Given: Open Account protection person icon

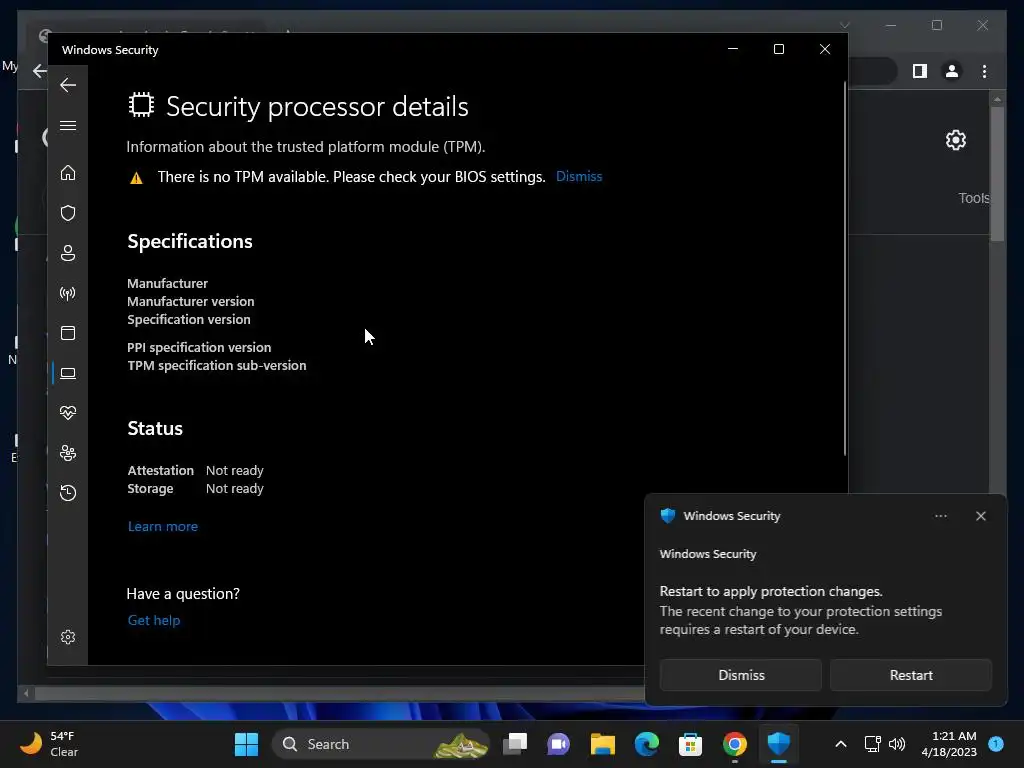Looking at the screenshot, I should point(68,253).
